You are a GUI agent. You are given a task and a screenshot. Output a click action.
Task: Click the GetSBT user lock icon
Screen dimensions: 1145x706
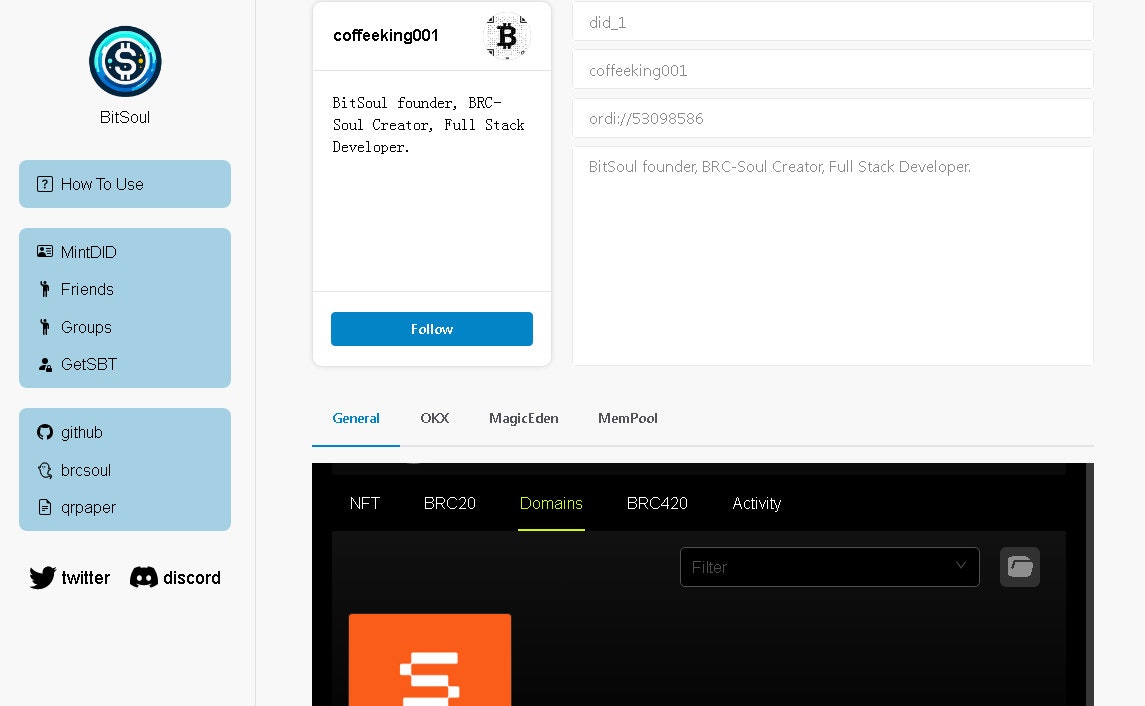(x=45, y=364)
